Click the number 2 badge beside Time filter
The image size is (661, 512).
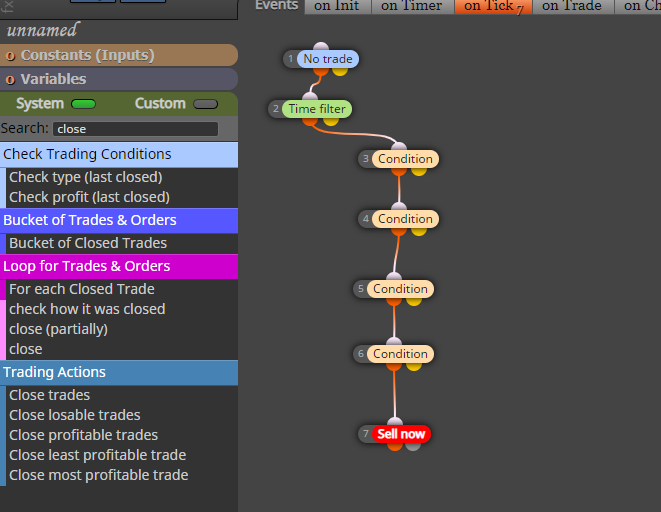coord(275,109)
